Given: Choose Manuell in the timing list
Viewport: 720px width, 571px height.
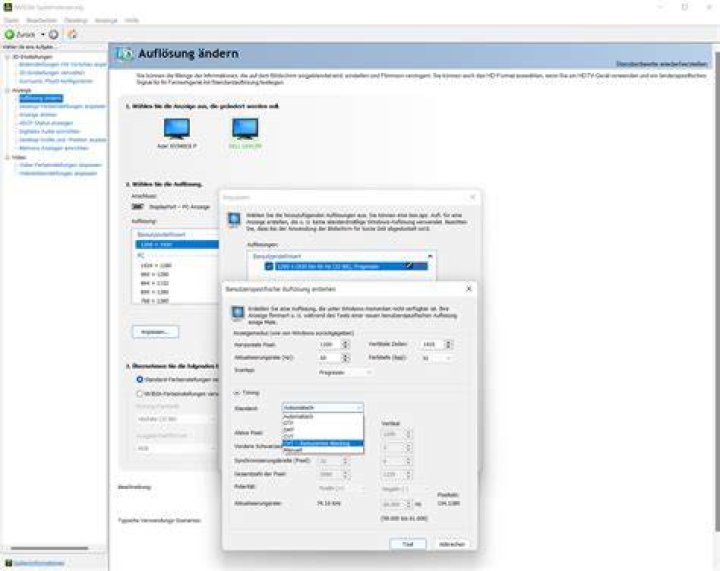Looking at the screenshot, I should coord(323,450).
